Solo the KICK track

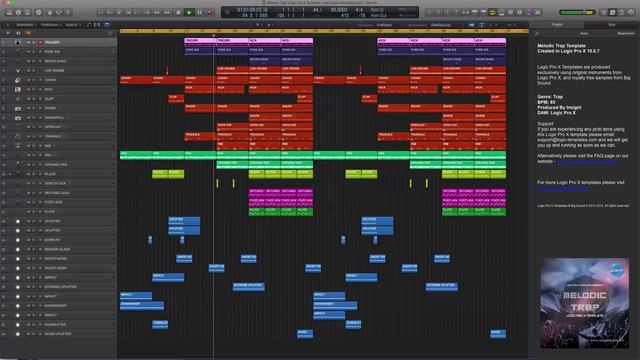tap(33, 89)
